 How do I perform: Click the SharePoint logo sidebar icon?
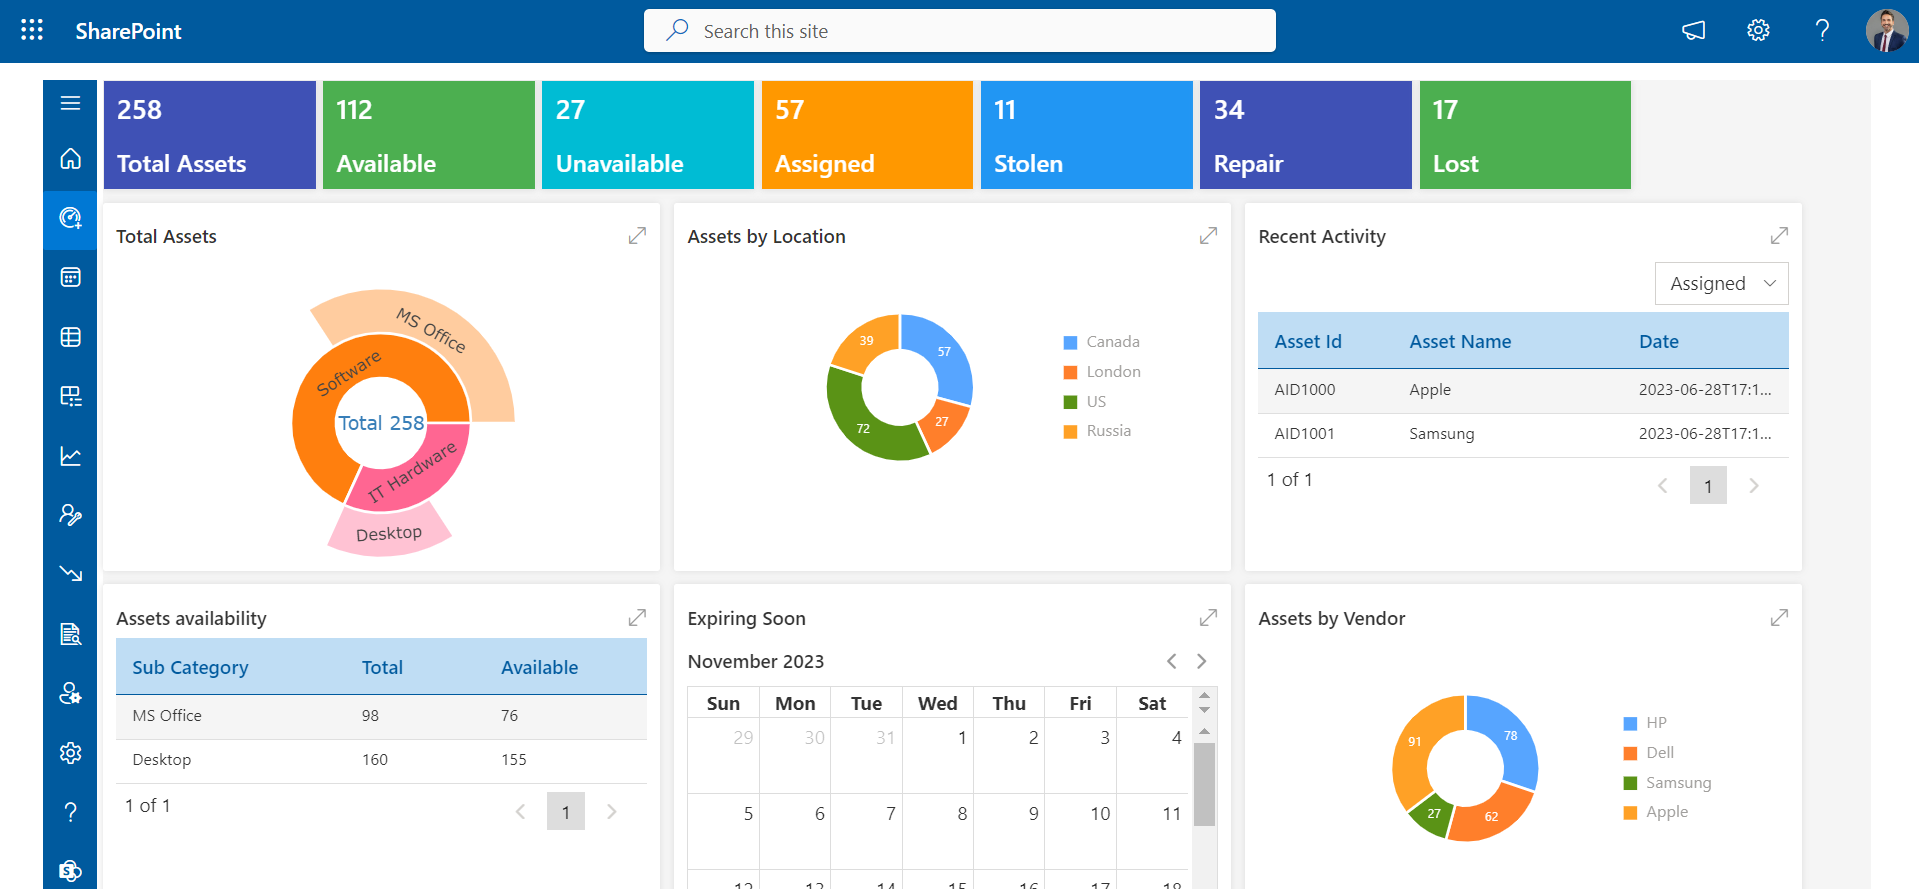70,870
